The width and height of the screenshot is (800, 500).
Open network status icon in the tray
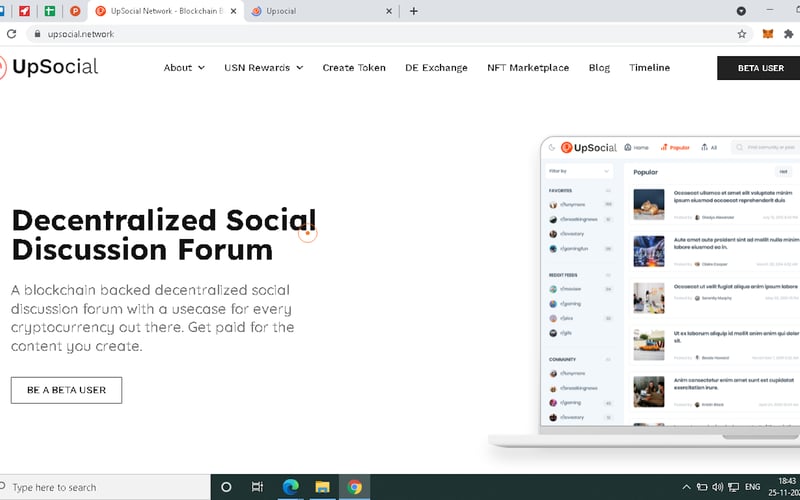pos(733,487)
